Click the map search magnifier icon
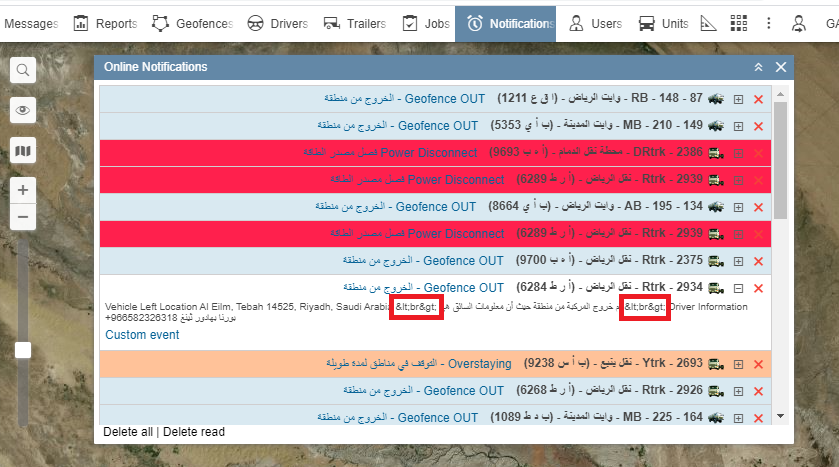839x467 pixels. pyautogui.click(x=22, y=69)
